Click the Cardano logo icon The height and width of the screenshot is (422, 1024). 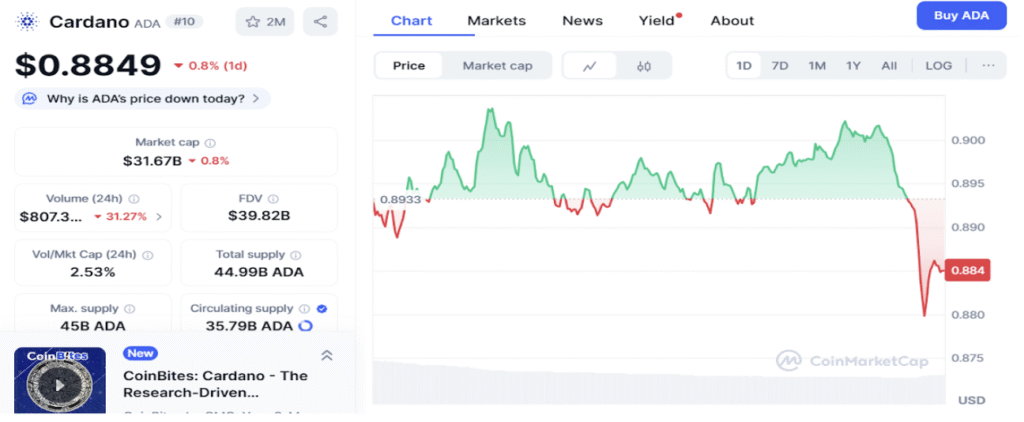(27, 21)
